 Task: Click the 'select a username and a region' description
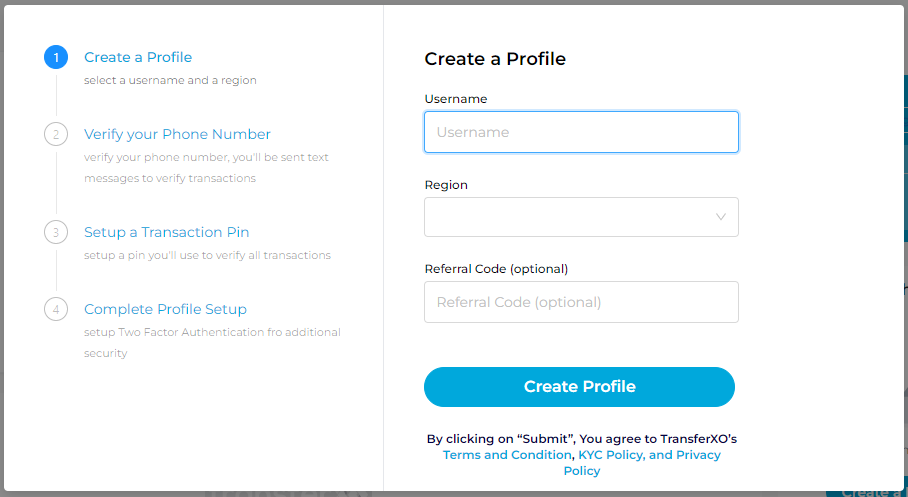[x=170, y=80]
